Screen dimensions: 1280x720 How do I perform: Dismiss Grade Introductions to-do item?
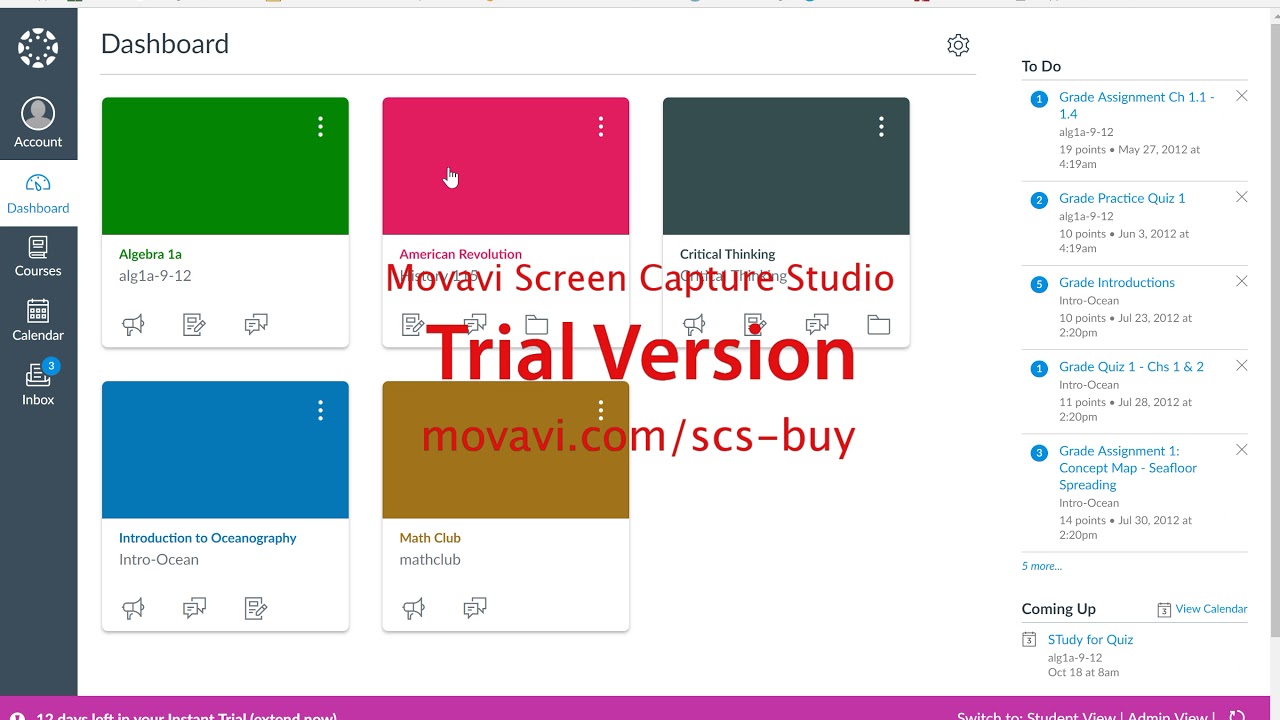coord(1241,281)
